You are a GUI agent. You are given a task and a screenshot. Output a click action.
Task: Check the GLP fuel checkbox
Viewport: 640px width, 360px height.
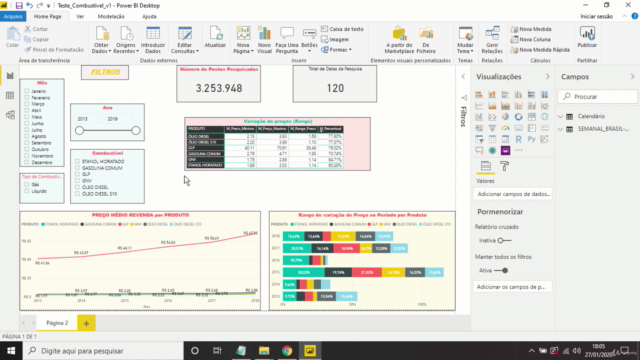(x=77, y=174)
